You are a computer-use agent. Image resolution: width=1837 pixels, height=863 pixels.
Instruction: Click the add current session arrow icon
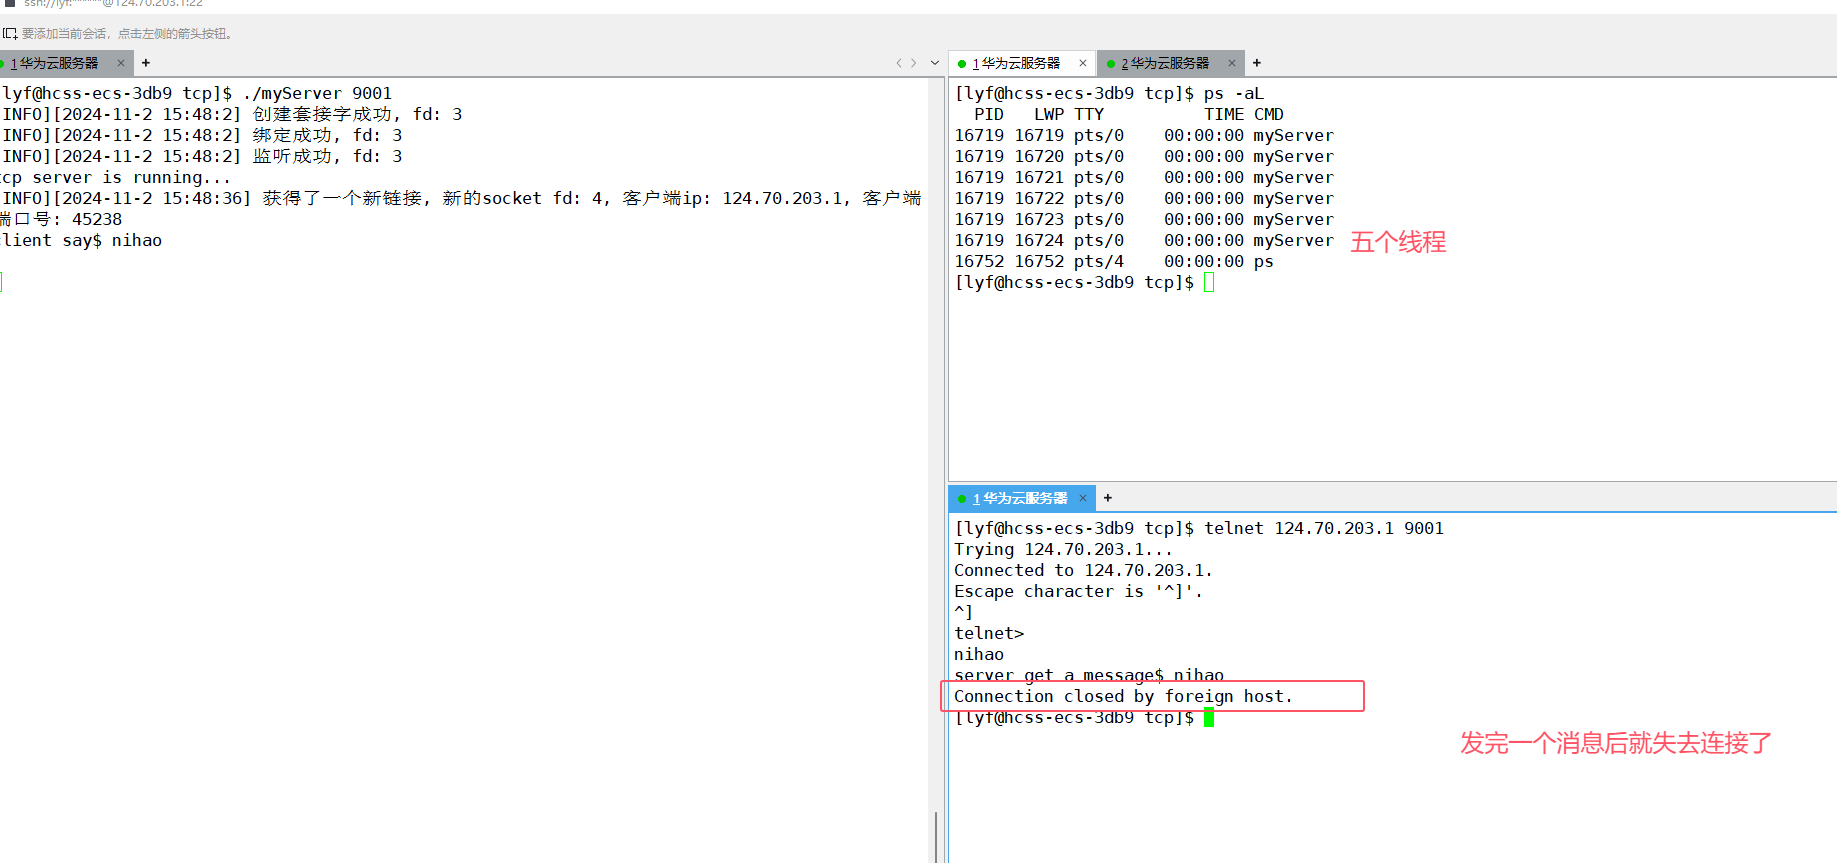[10, 33]
